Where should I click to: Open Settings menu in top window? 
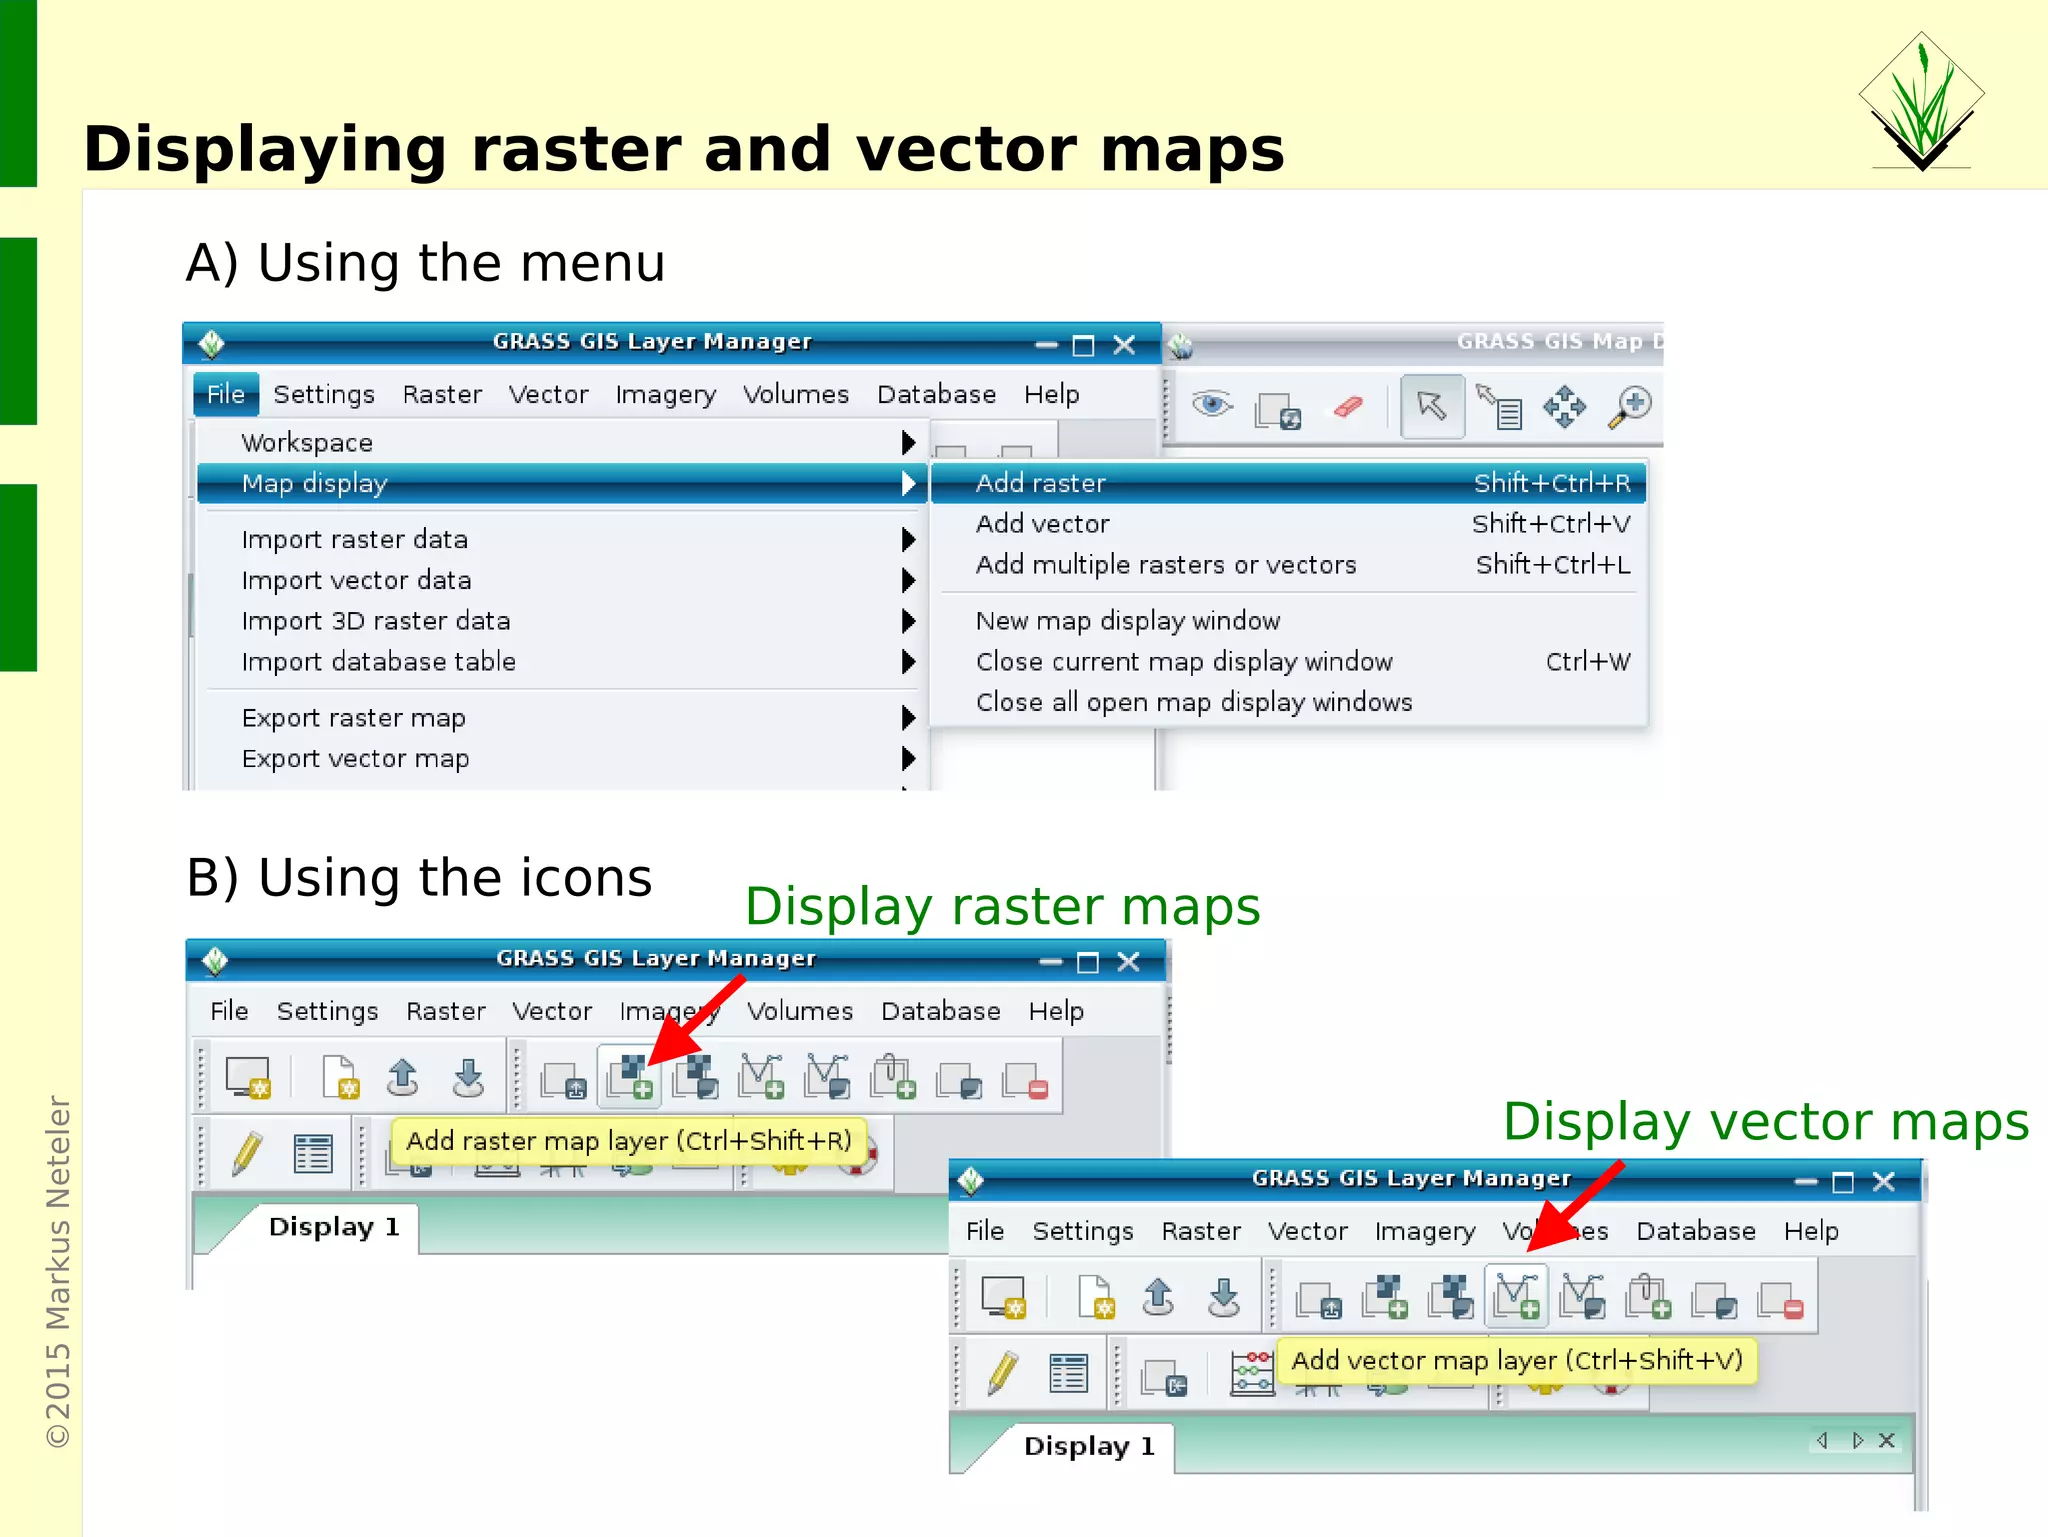click(324, 394)
